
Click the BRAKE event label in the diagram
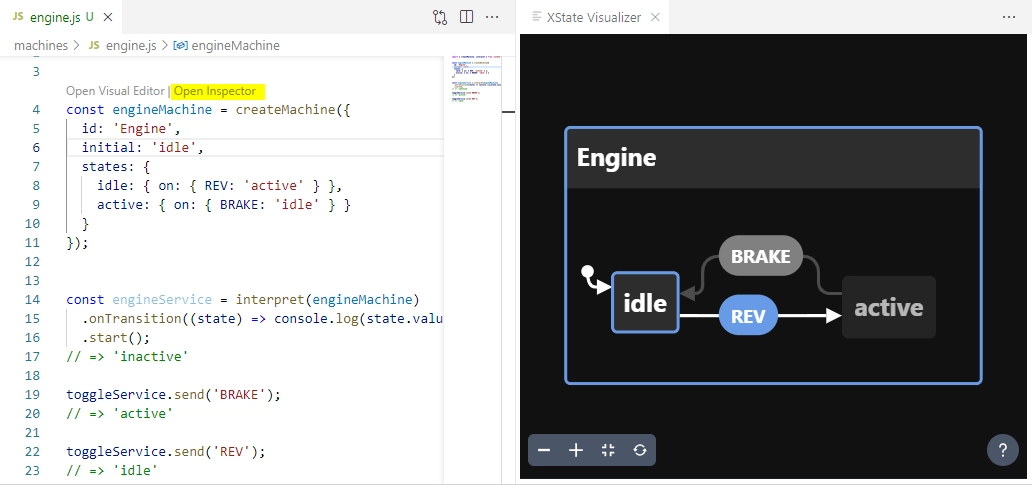761,256
